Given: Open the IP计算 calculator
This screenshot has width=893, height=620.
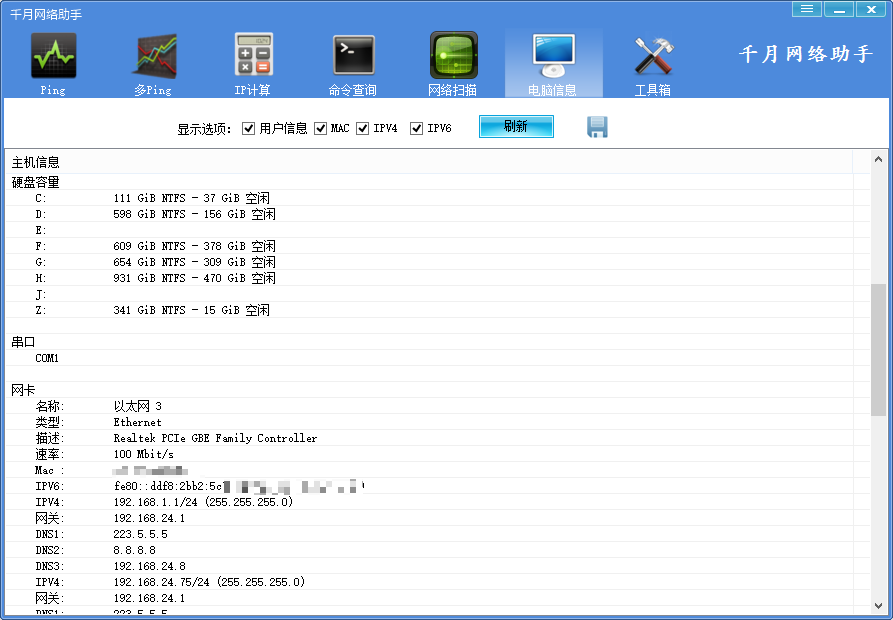Looking at the screenshot, I should click(x=253, y=64).
